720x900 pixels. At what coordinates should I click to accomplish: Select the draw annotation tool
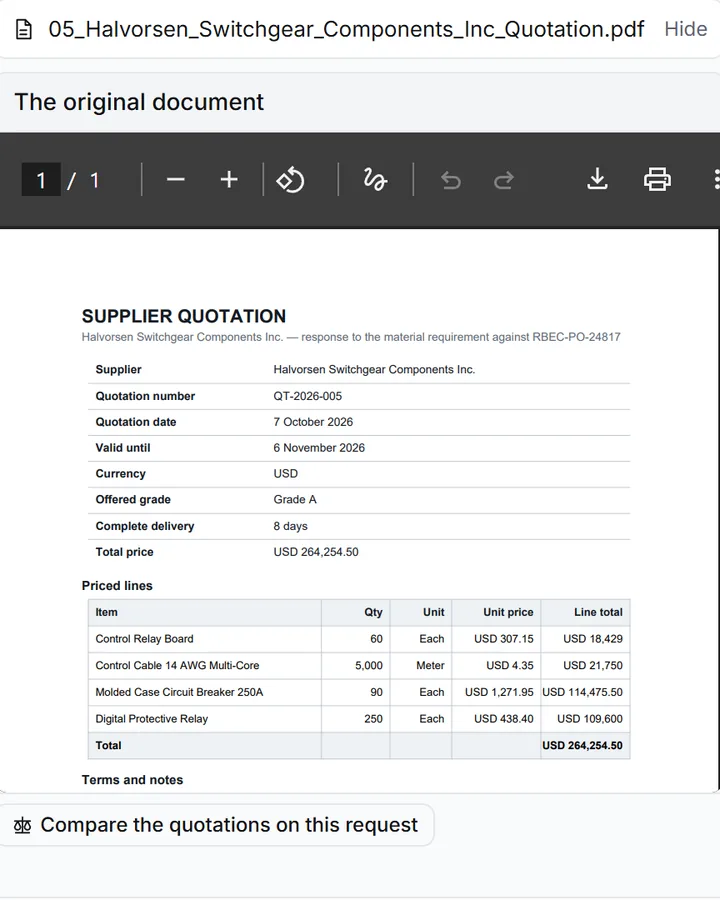(x=375, y=180)
